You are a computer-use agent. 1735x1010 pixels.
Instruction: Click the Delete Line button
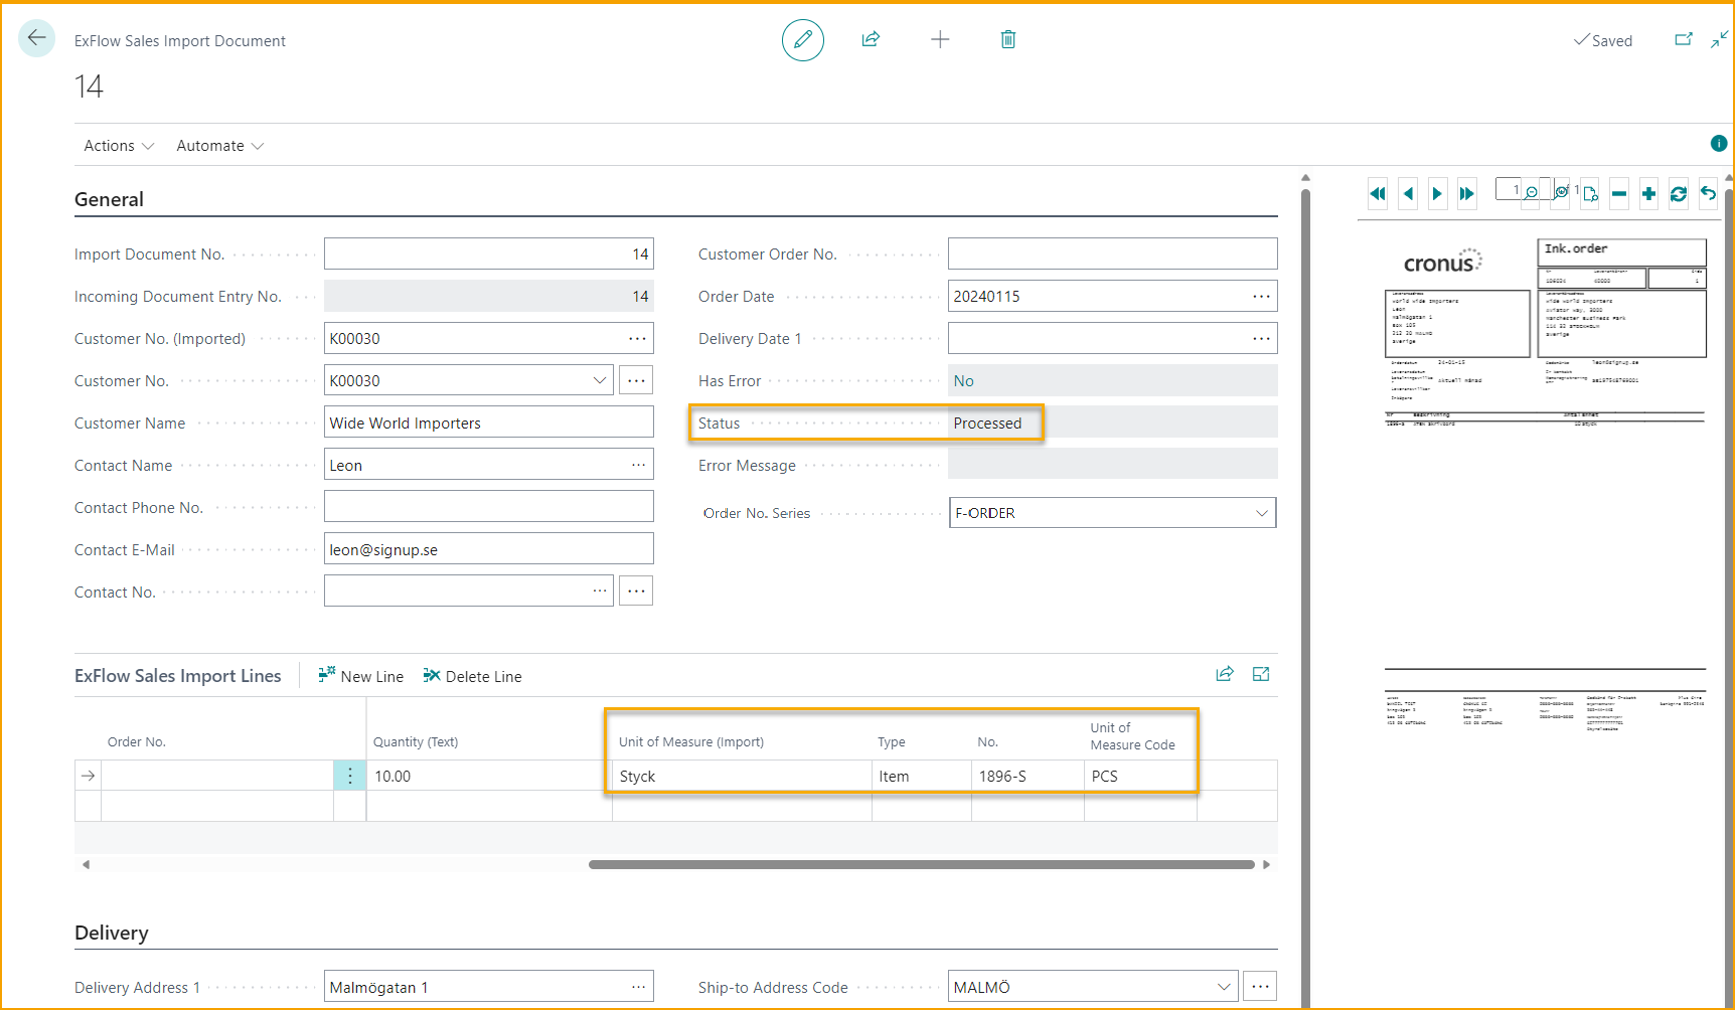tap(472, 677)
